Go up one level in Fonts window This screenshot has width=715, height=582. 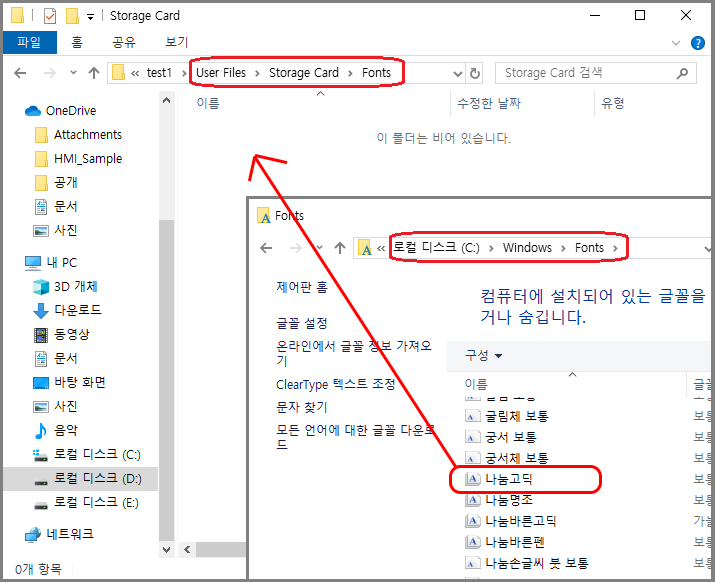pos(340,248)
